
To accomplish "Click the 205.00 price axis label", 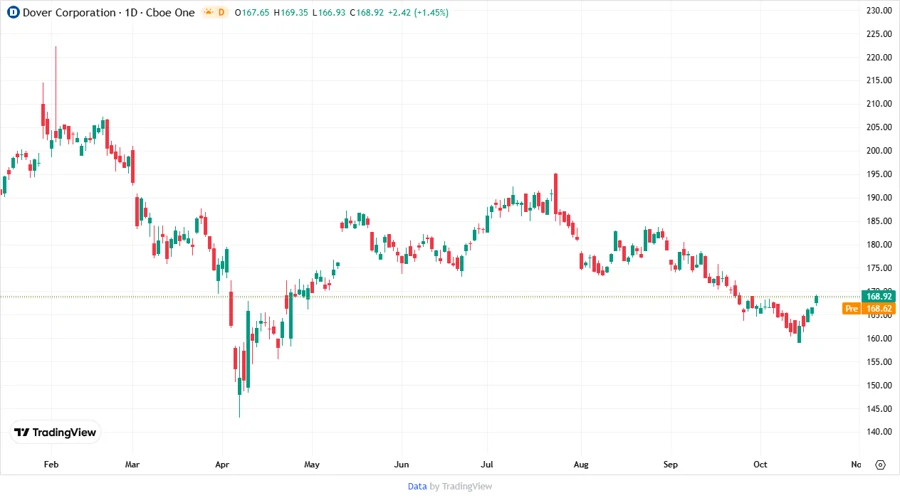I will pos(879,127).
